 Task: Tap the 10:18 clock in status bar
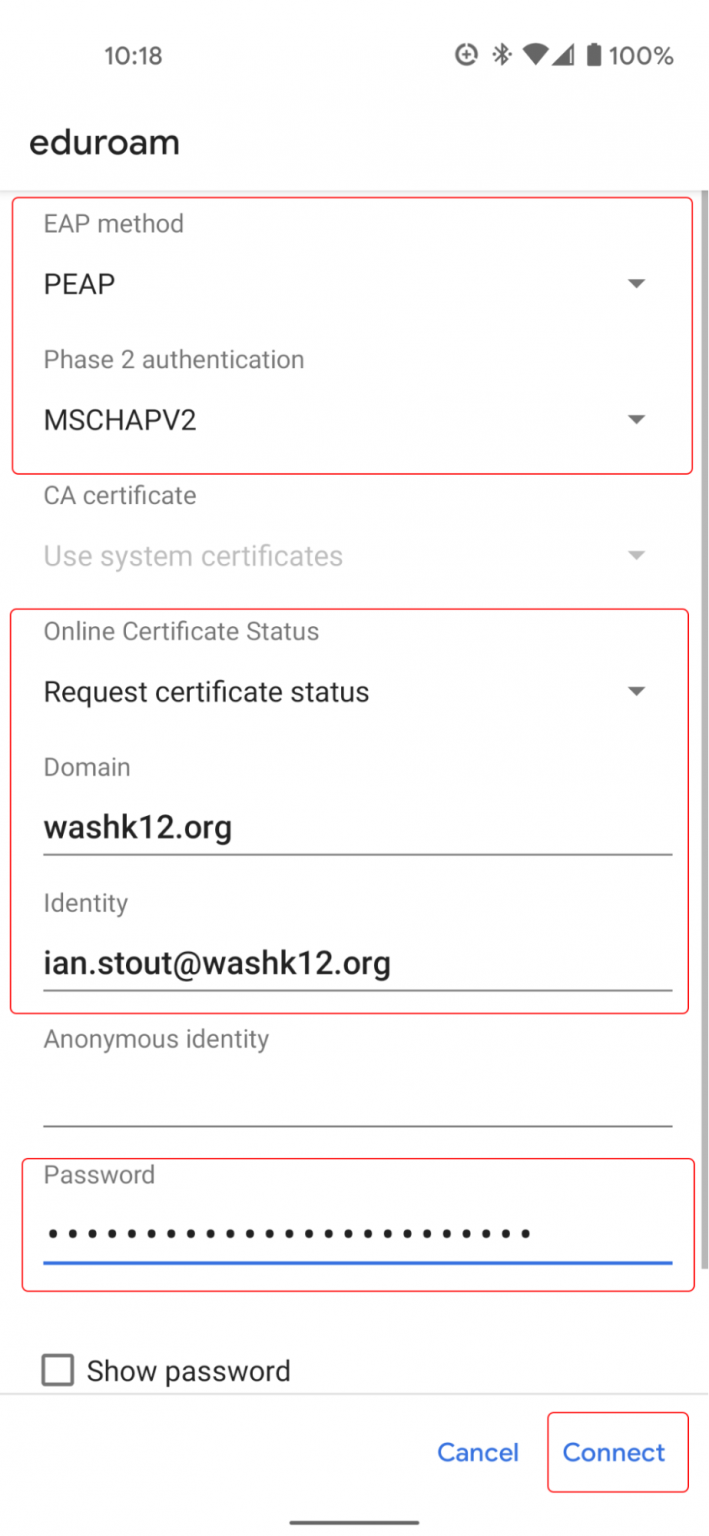click(133, 56)
